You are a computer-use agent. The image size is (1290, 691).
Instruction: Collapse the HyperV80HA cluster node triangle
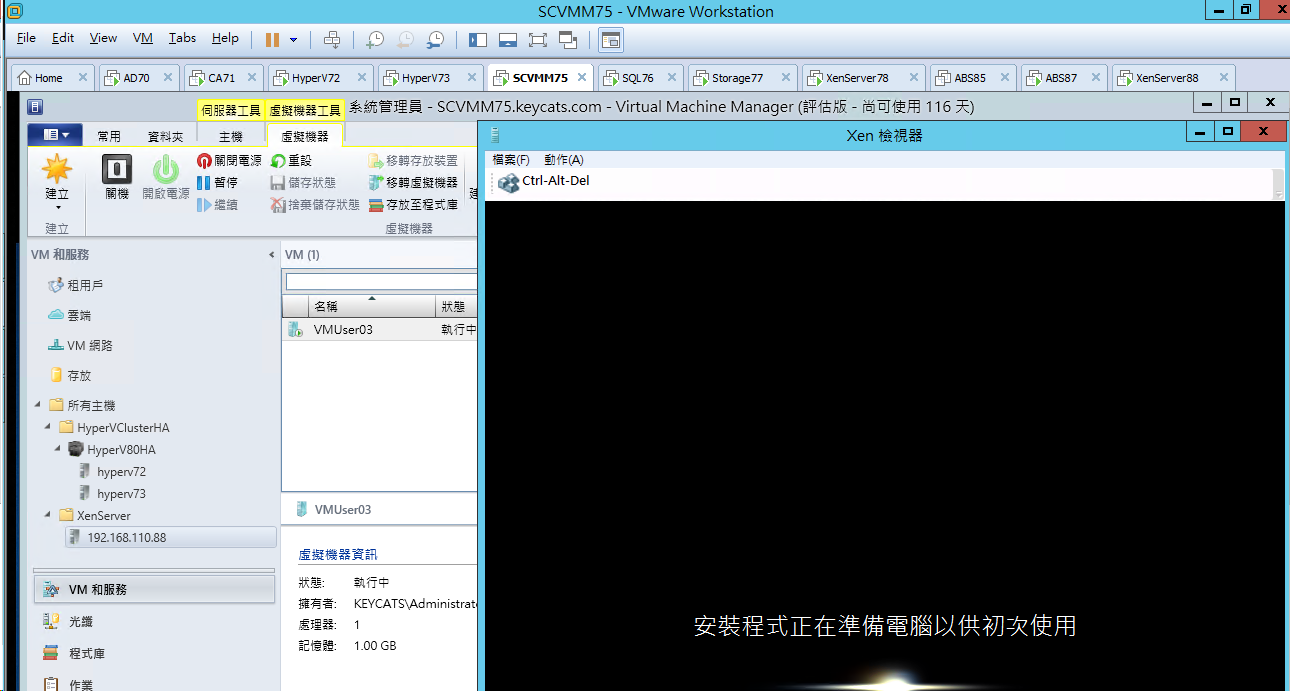pos(58,449)
